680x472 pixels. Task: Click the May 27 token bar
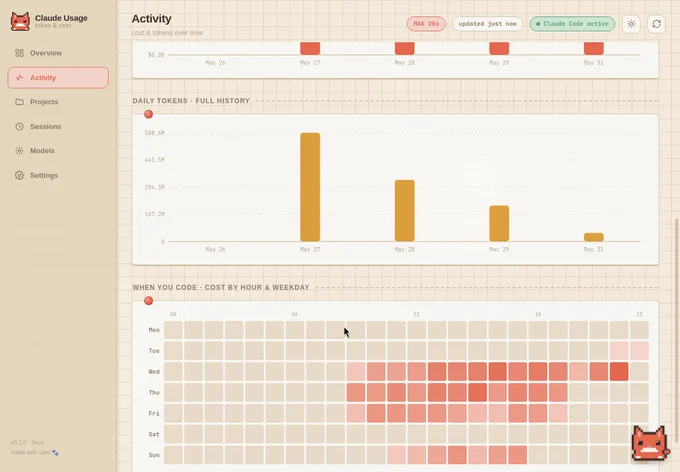(310, 187)
